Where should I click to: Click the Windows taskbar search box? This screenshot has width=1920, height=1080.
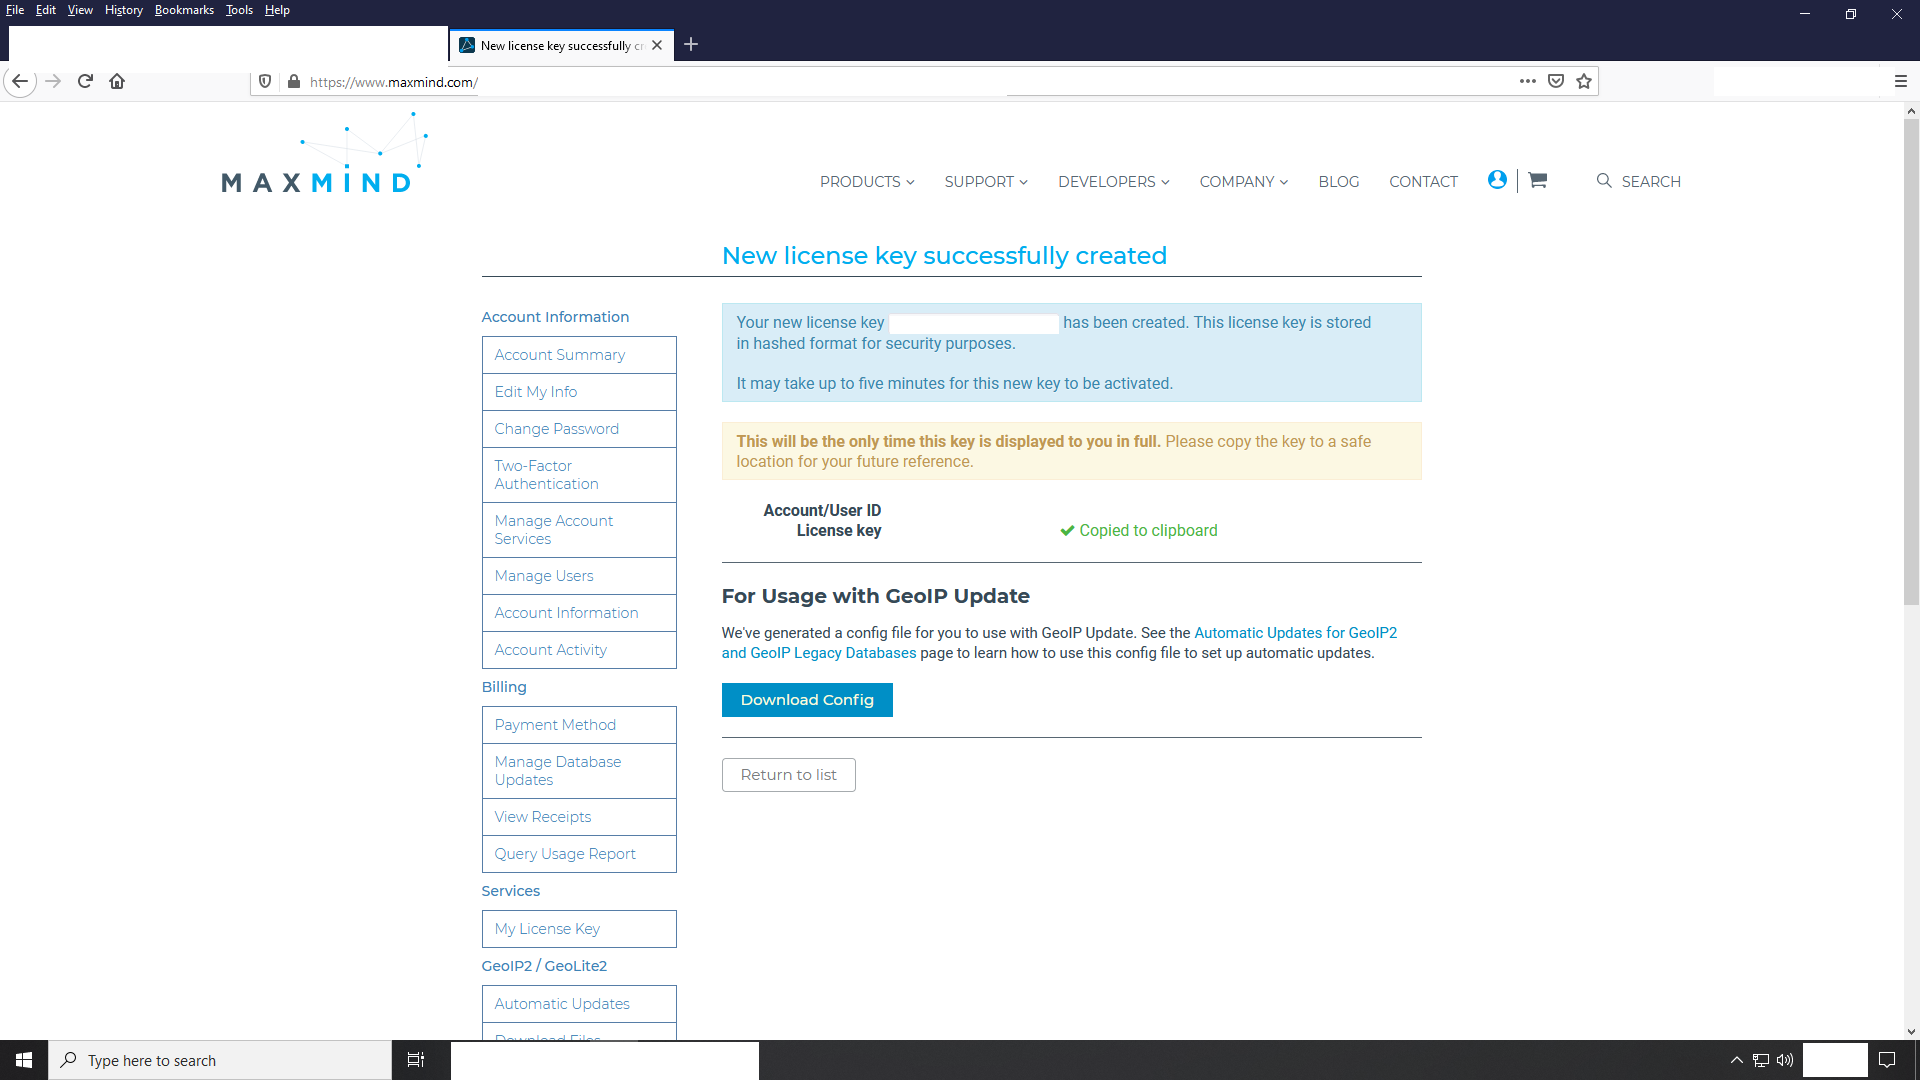pos(220,1060)
